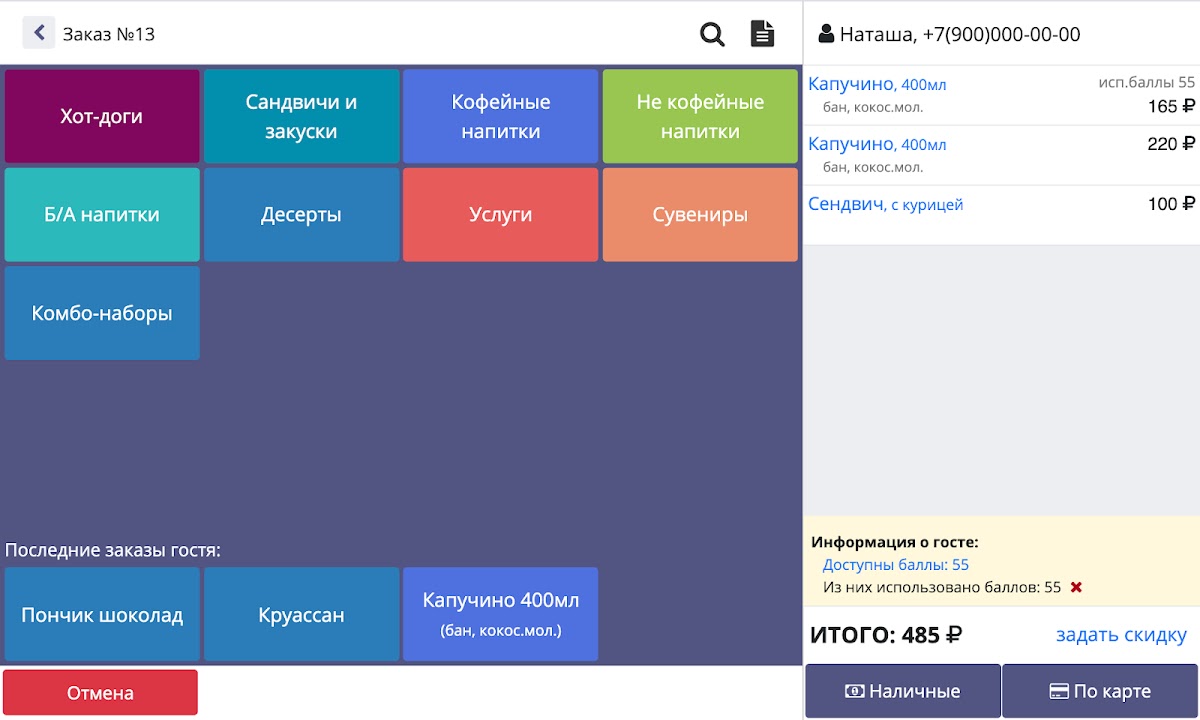Viewport: 1200px width, 720px height.
Task: Open the Хот-доги category
Action: coord(102,116)
